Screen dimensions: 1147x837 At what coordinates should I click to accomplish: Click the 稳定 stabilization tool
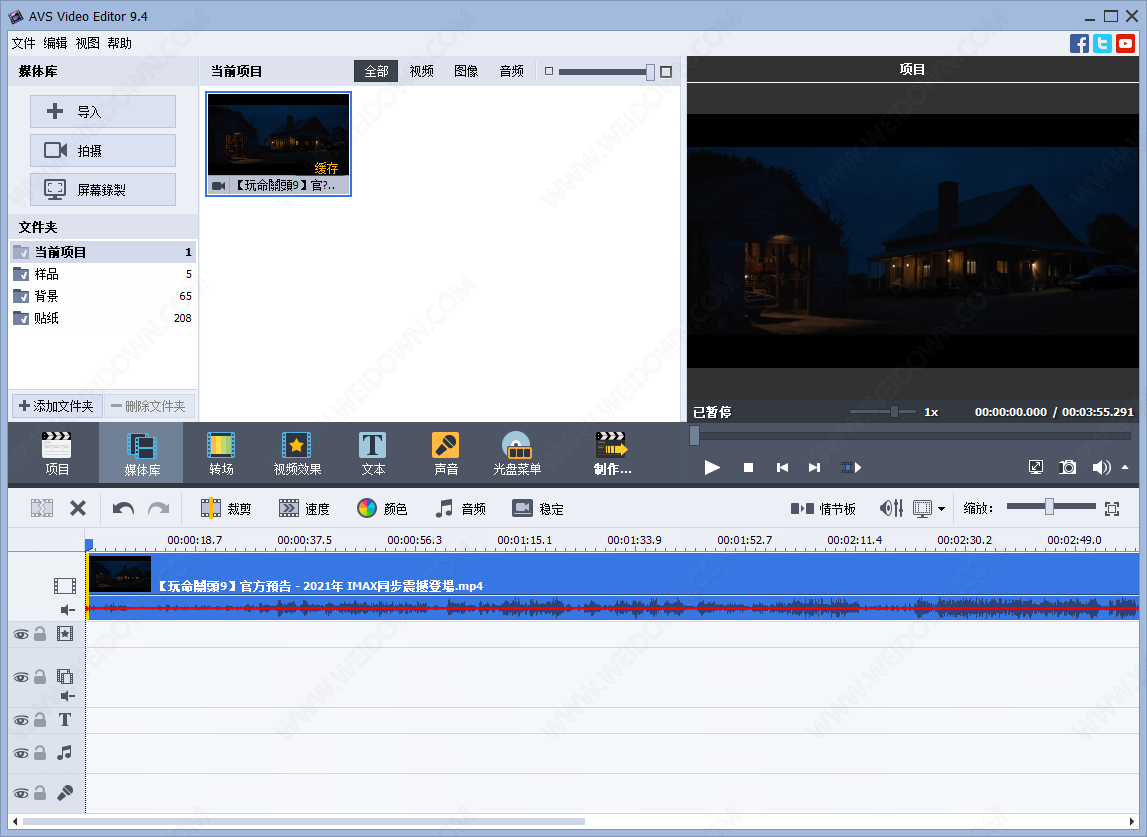(538, 508)
